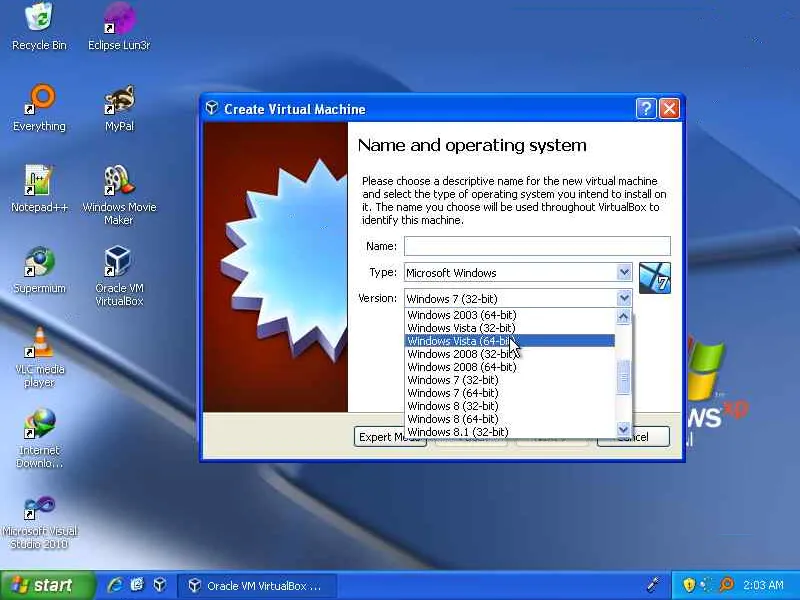Screen dimensions: 800x600
Task: Click the Everything magnifier tray icon
Action: tap(727, 585)
